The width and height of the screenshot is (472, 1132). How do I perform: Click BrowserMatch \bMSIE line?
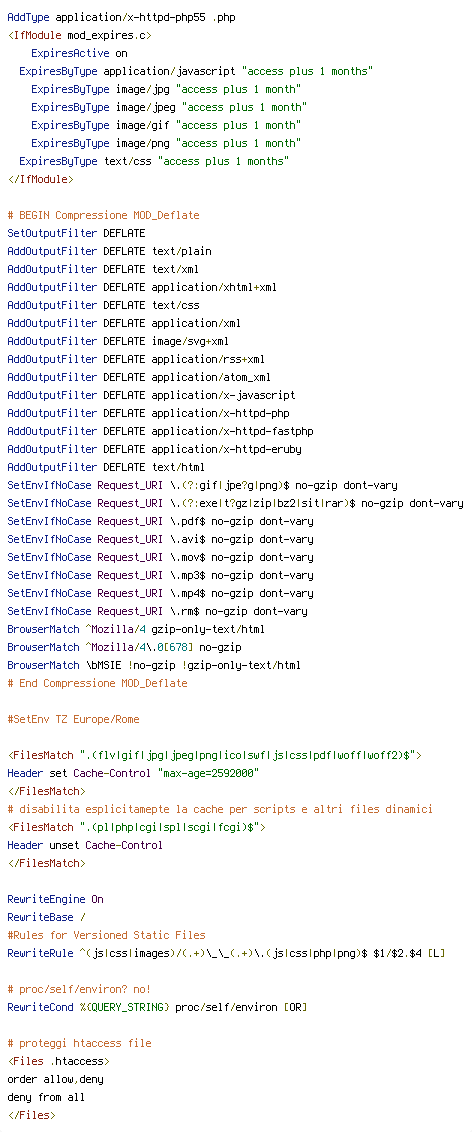[x=154, y=665]
